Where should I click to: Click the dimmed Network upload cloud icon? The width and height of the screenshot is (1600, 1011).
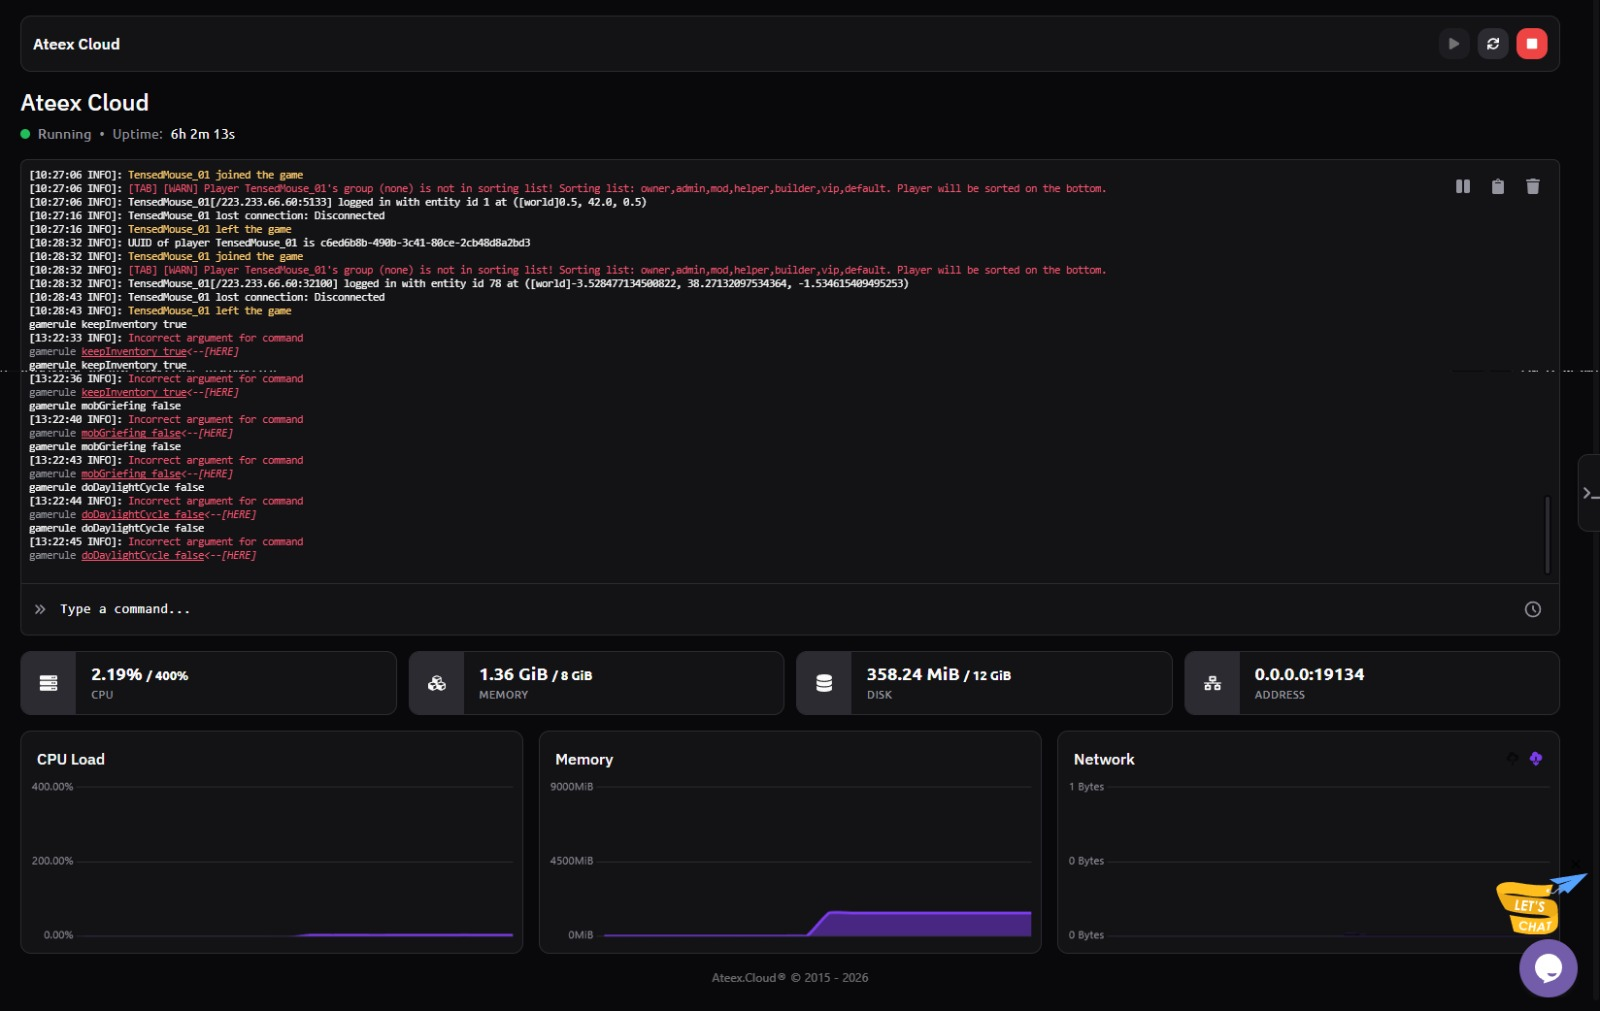pyautogui.click(x=1512, y=759)
